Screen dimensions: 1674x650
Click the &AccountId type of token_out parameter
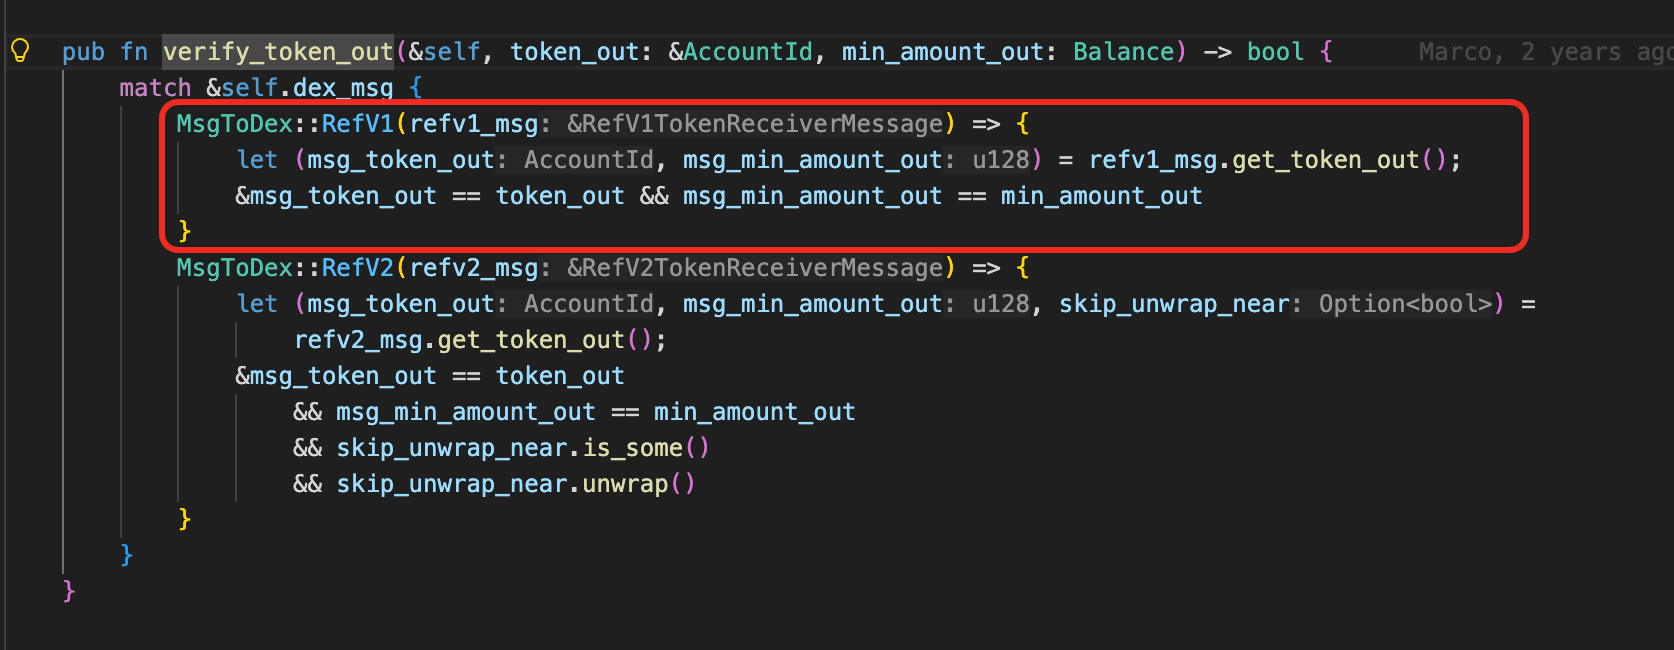point(740,52)
